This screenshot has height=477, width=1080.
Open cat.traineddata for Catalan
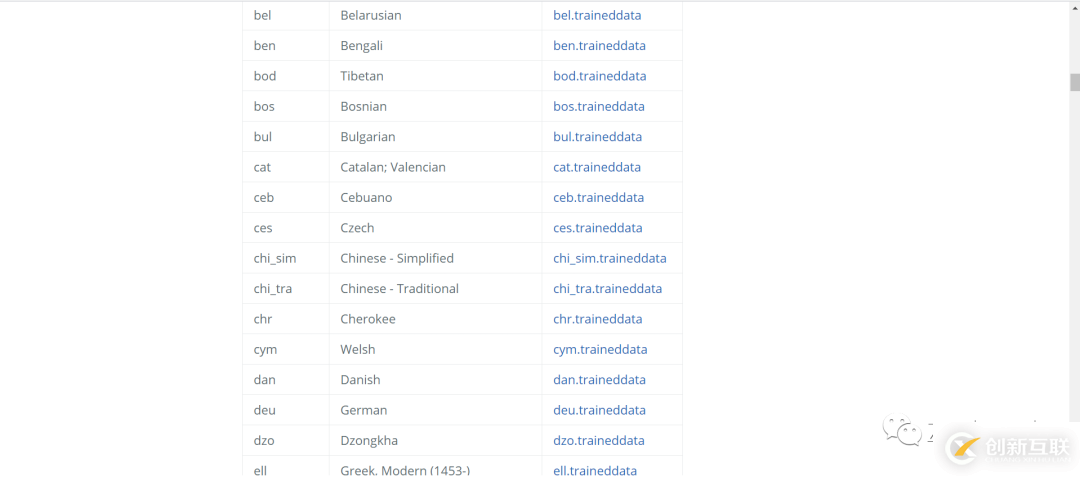tap(597, 167)
